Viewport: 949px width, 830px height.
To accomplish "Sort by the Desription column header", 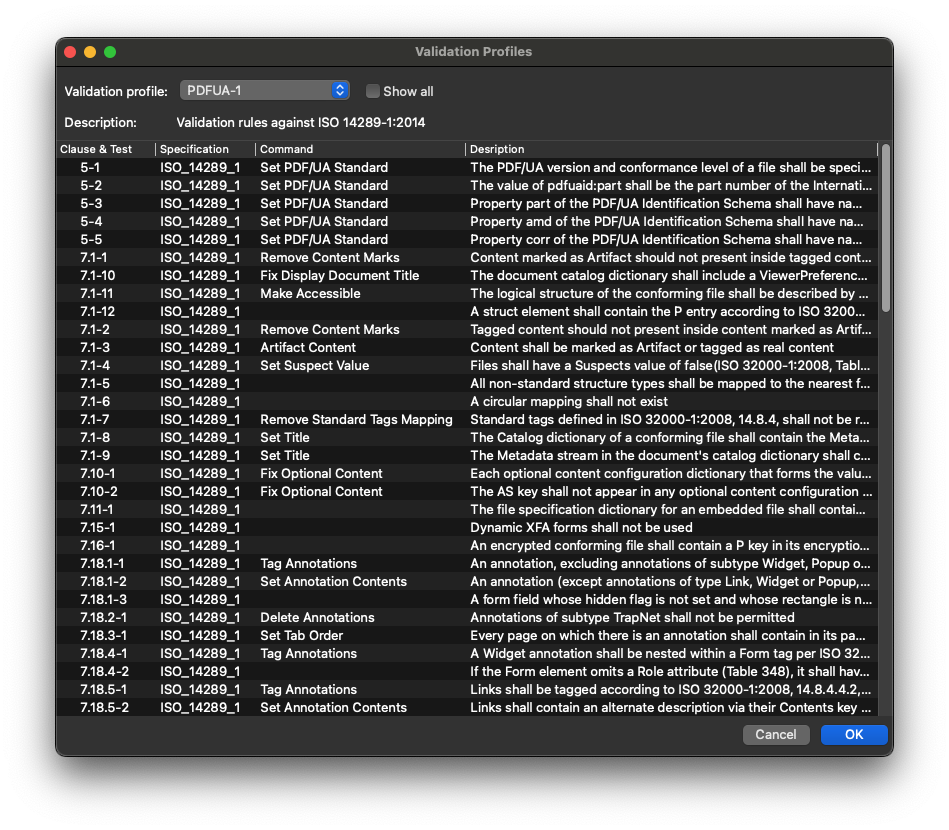I will pos(671,149).
